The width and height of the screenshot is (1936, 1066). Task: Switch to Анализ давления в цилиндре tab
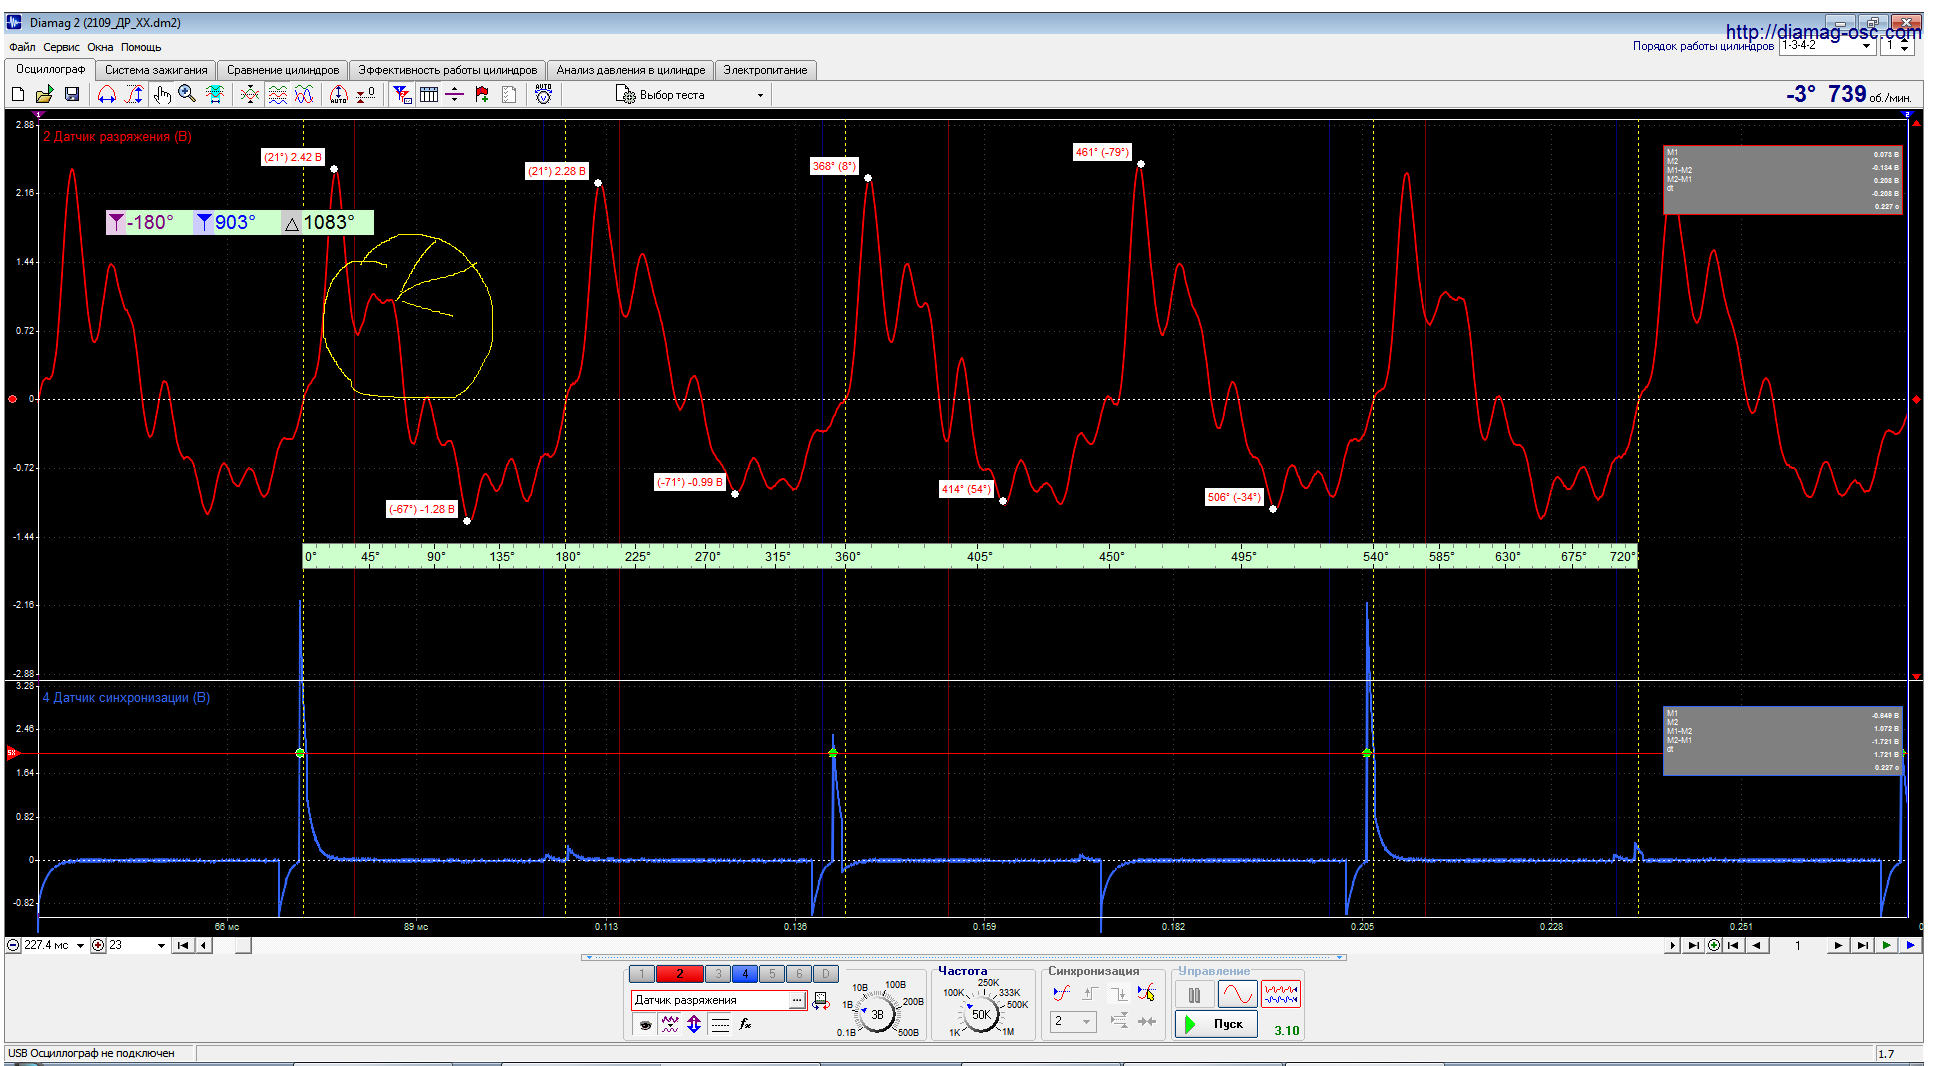631,70
